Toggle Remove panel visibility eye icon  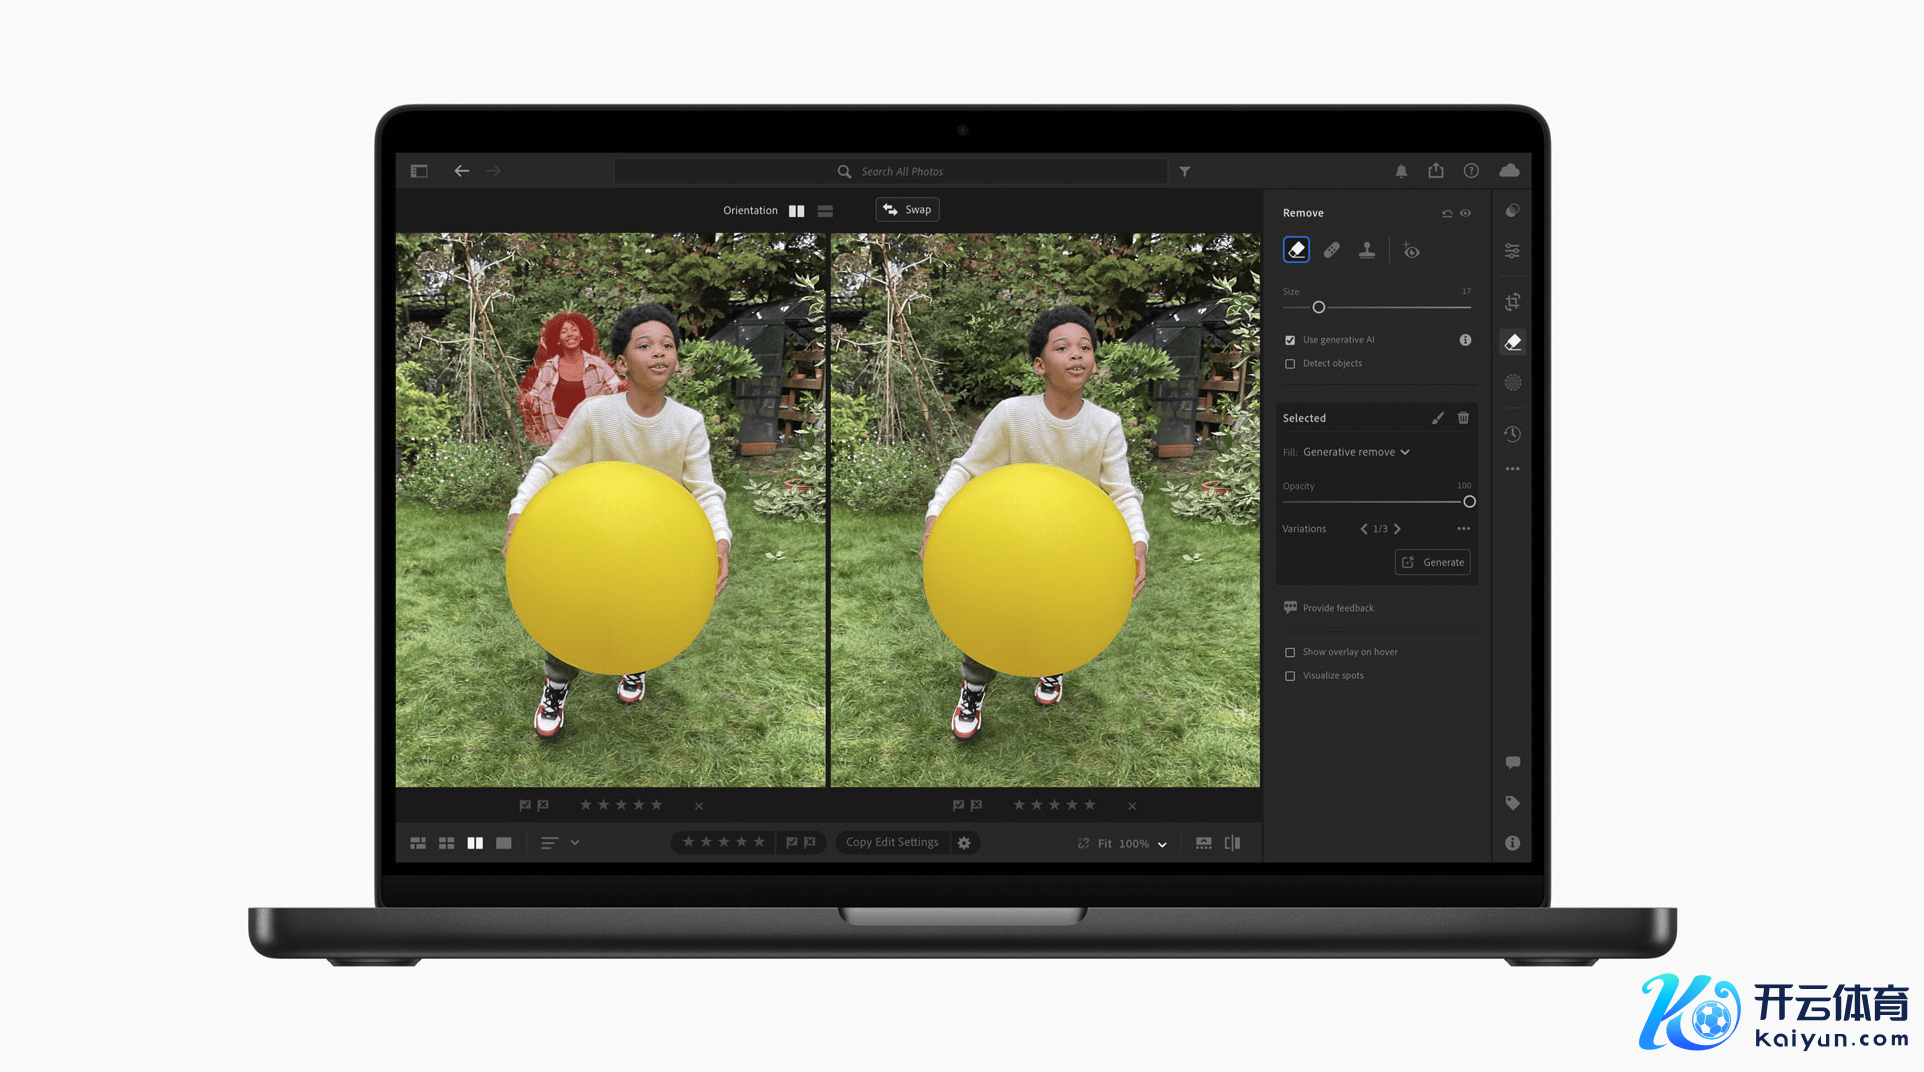point(1465,213)
